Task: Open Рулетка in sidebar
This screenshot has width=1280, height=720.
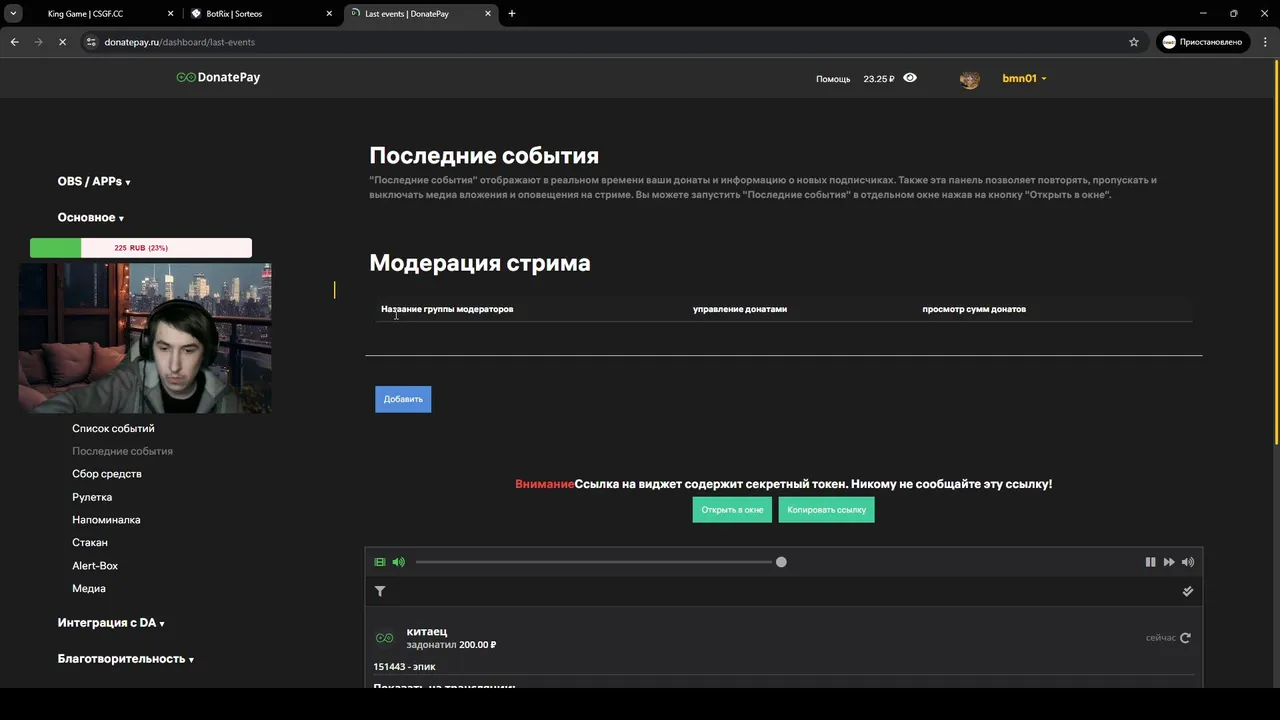Action: [92, 497]
